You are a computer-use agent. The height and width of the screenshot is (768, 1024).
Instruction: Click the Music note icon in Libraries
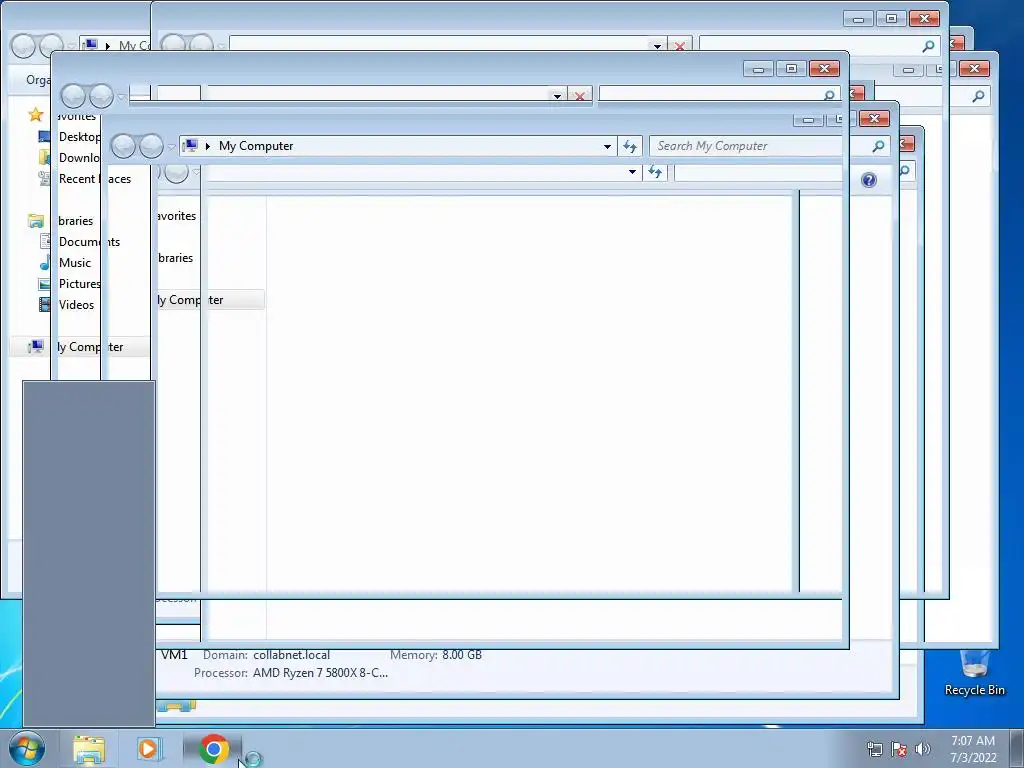[x=44, y=263]
